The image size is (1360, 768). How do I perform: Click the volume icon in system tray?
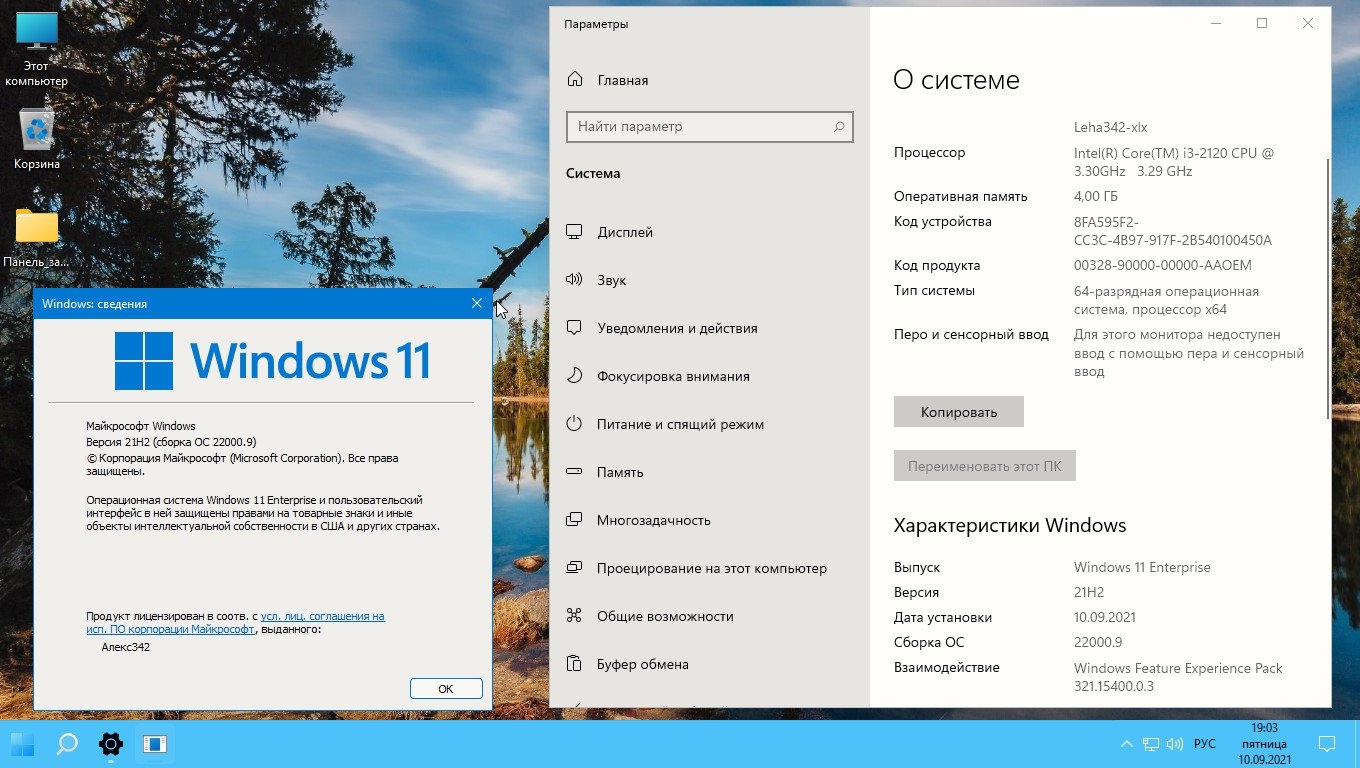pyautogui.click(x=1175, y=744)
